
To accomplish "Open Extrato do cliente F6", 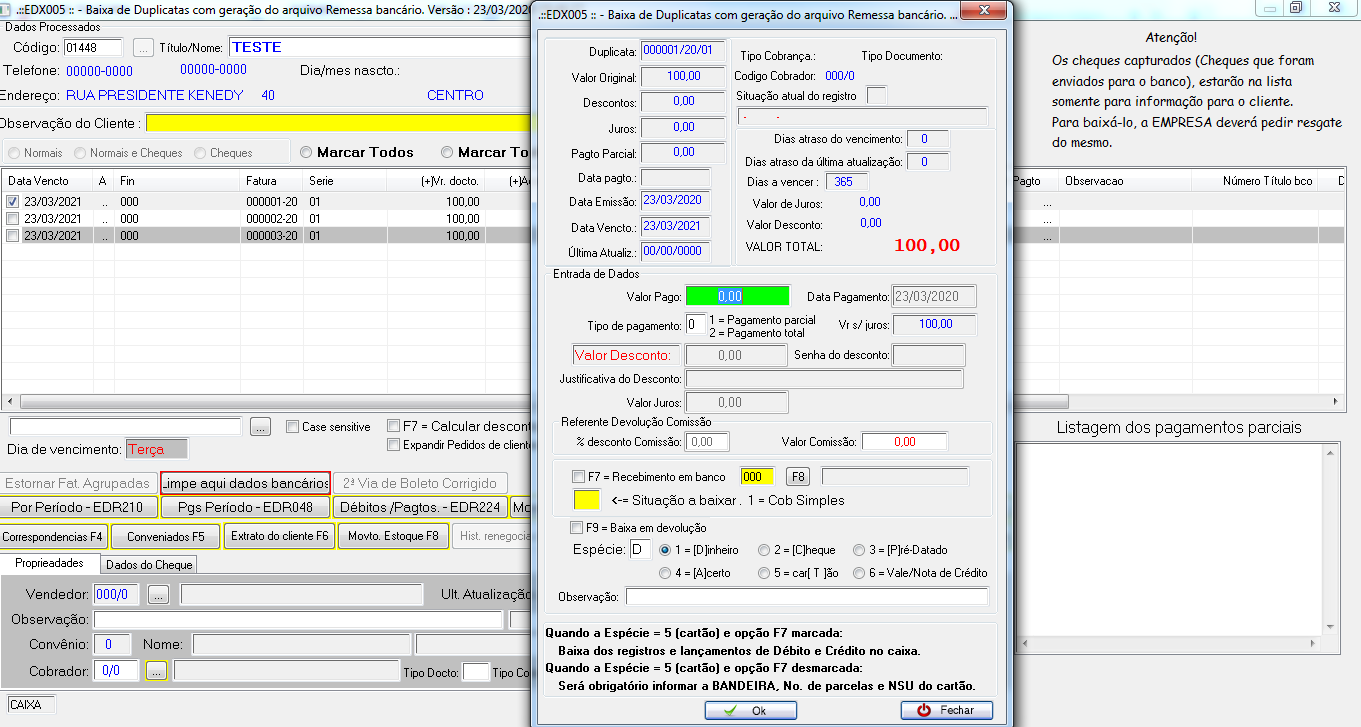I will (279, 536).
